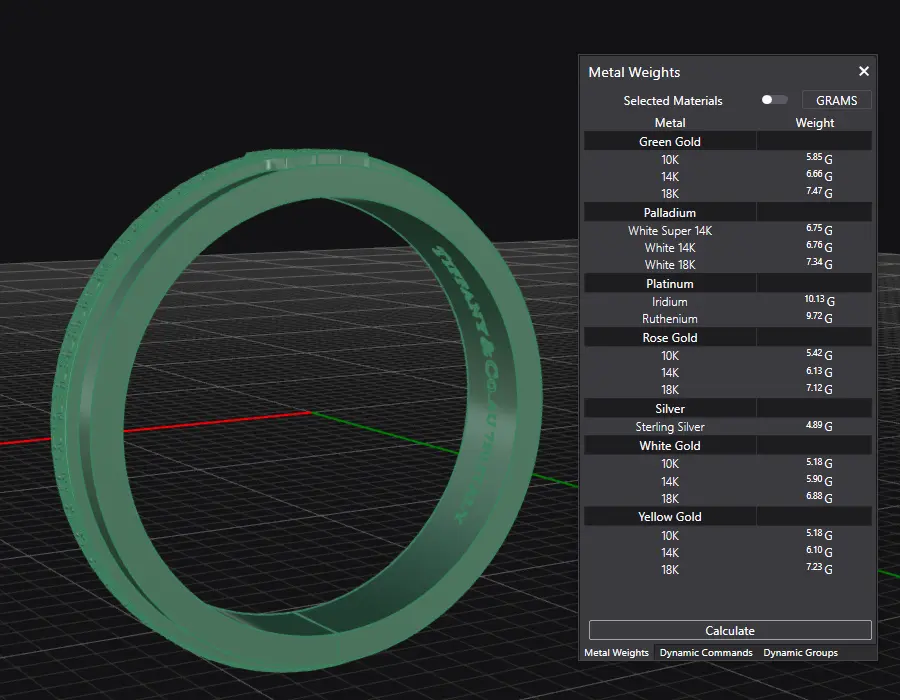The height and width of the screenshot is (700, 900).
Task: Switch to the Dynamic Commands tab
Action: (x=705, y=652)
